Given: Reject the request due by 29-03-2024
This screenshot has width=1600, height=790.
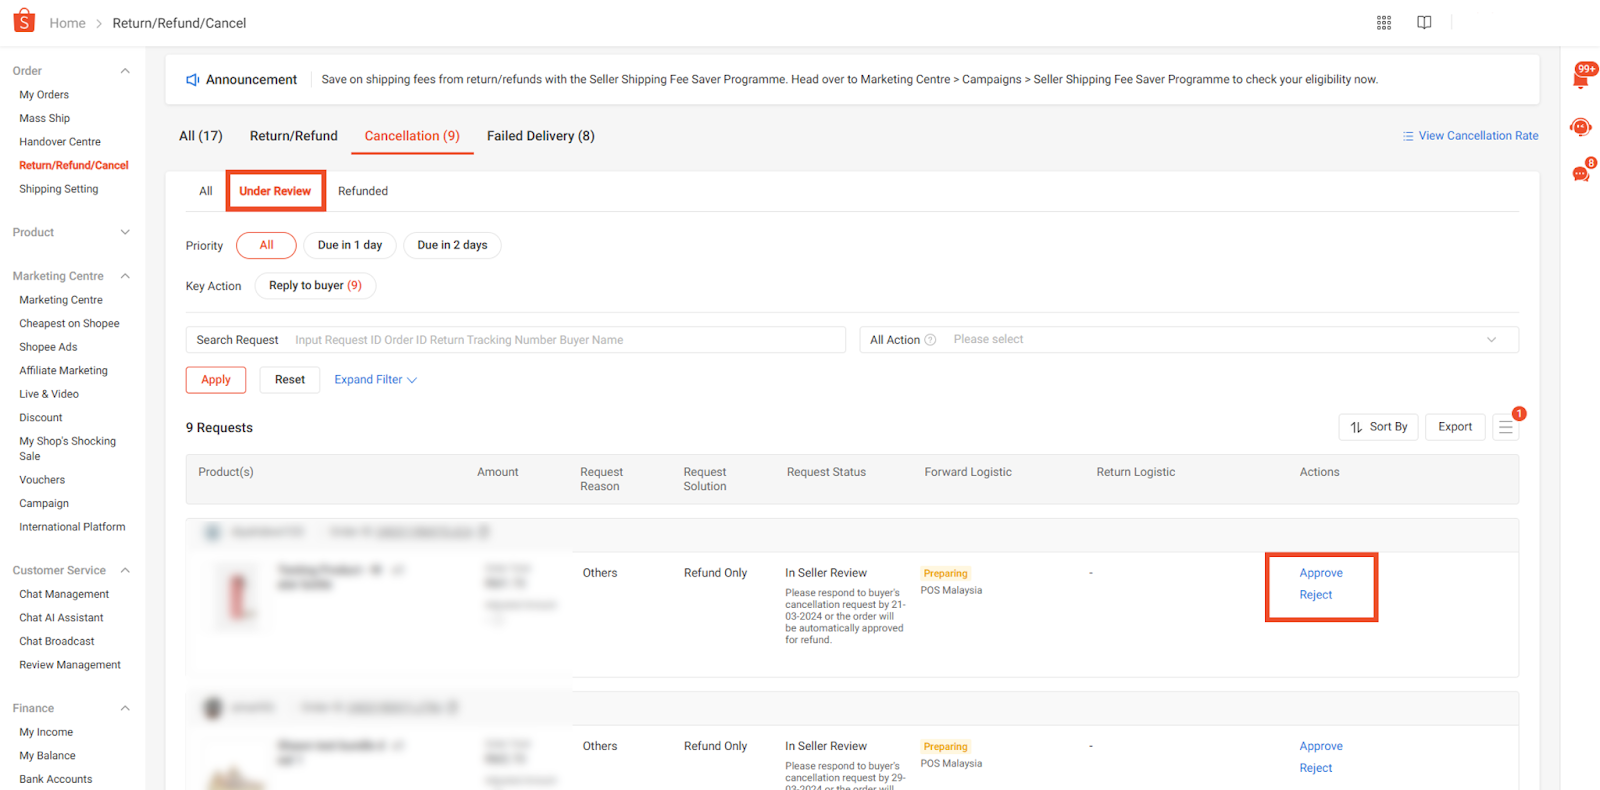Looking at the screenshot, I should (x=1316, y=768).
